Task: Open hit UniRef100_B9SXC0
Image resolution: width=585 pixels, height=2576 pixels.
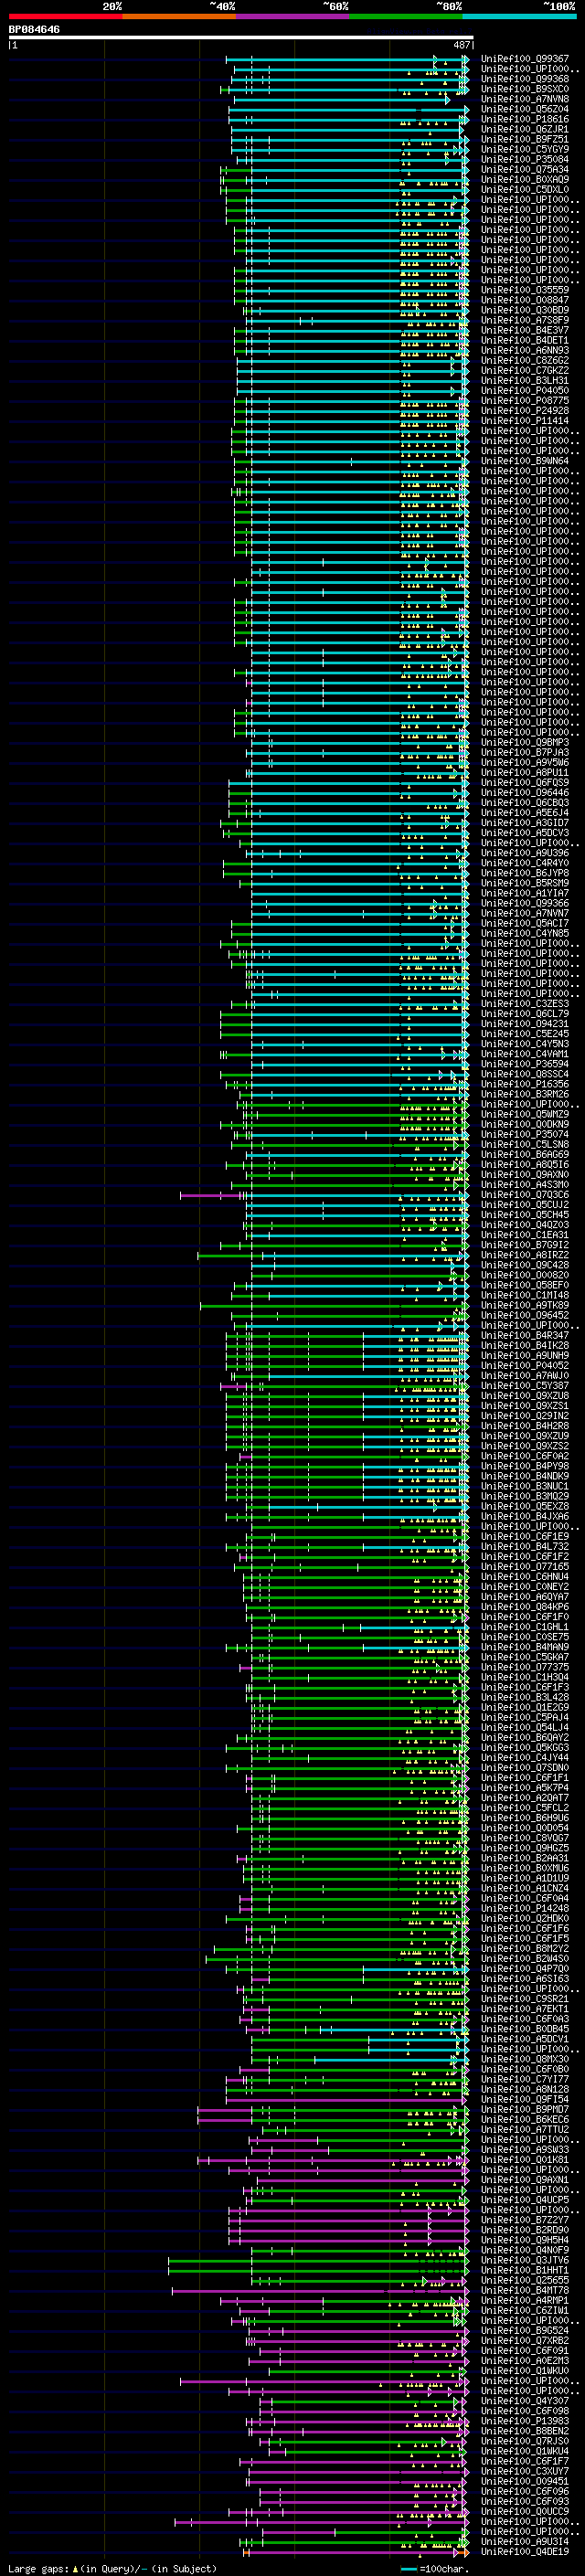Action: click(x=525, y=89)
